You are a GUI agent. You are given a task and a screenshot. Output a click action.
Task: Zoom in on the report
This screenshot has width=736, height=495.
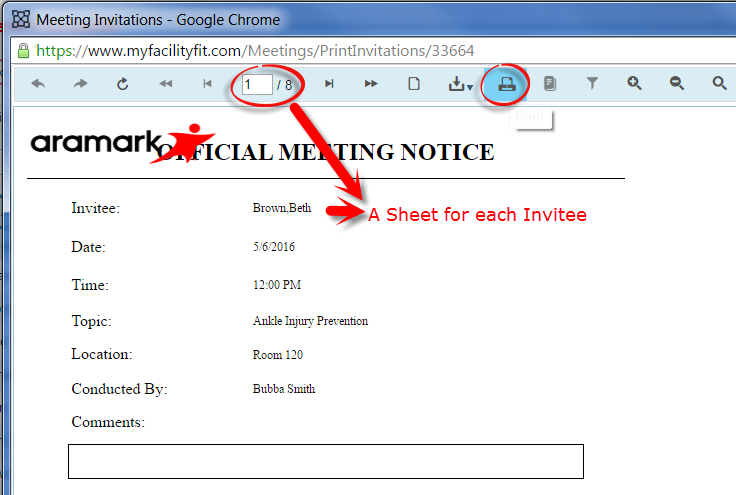[x=634, y=84]
